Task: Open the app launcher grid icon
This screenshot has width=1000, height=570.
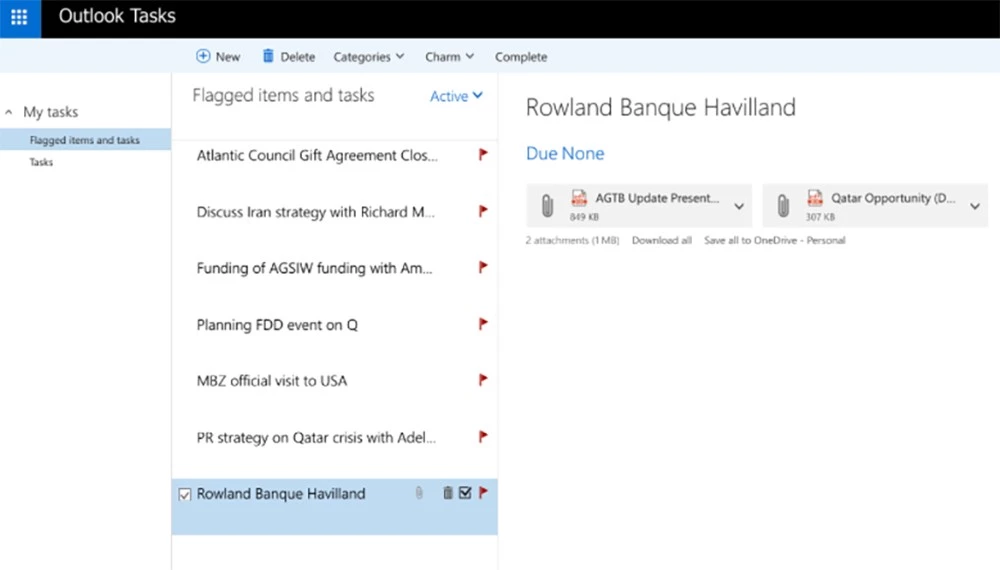Action: click(x=19, y=18)
